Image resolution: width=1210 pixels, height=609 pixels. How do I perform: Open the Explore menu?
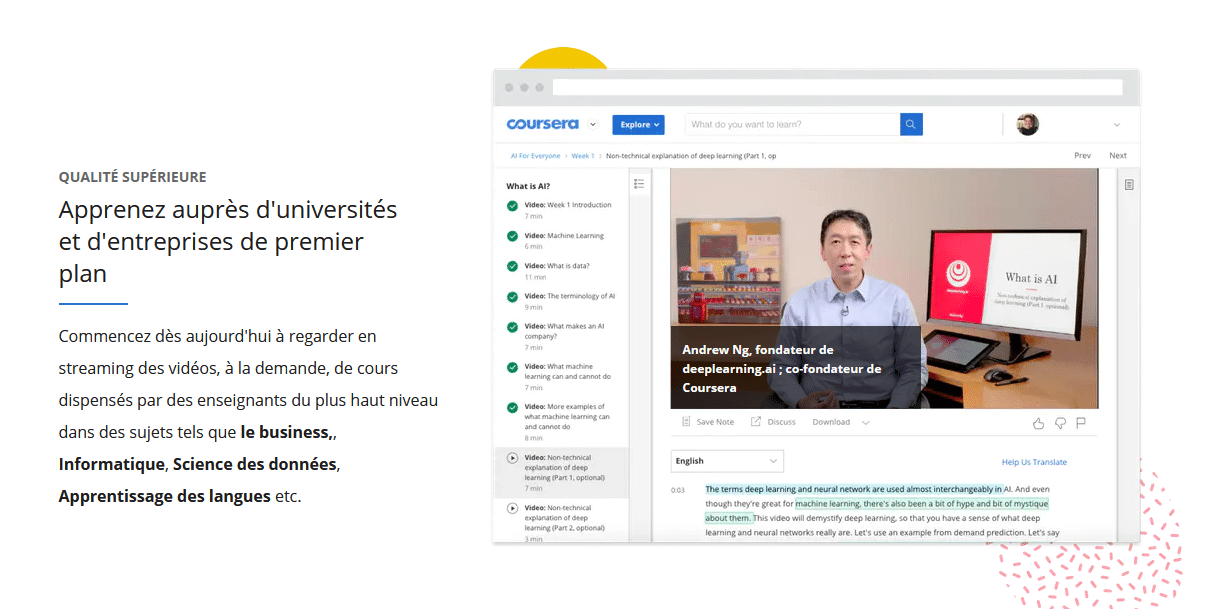[638, 125]
